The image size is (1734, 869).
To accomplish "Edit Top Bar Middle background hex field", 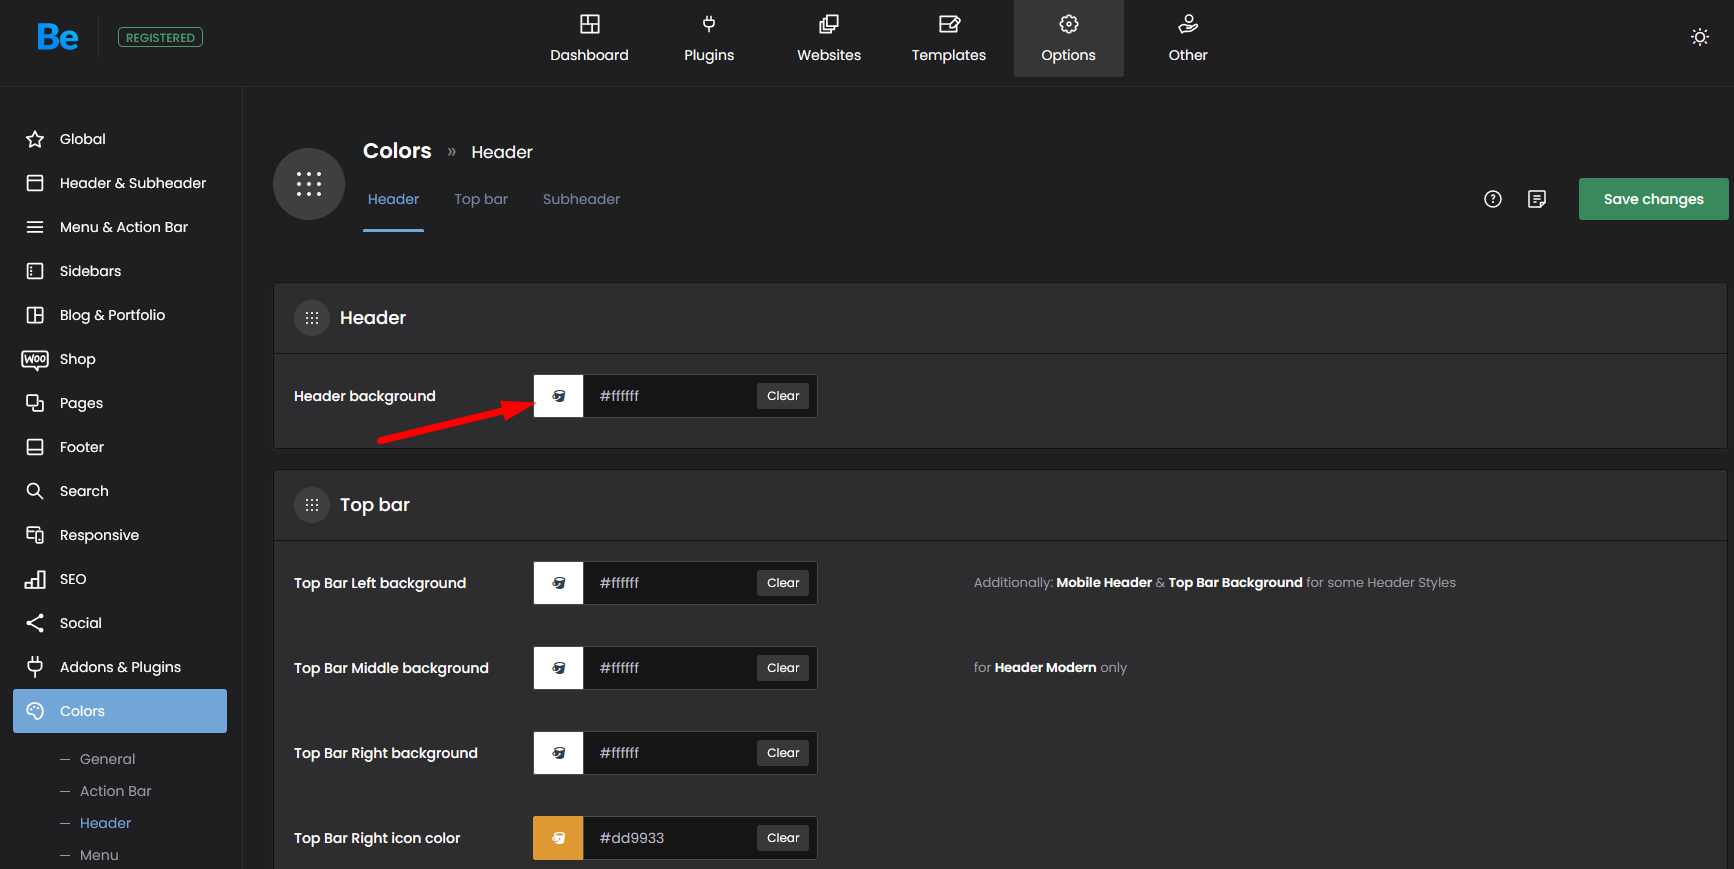I will pyautogui.click(x=669, y=668).
